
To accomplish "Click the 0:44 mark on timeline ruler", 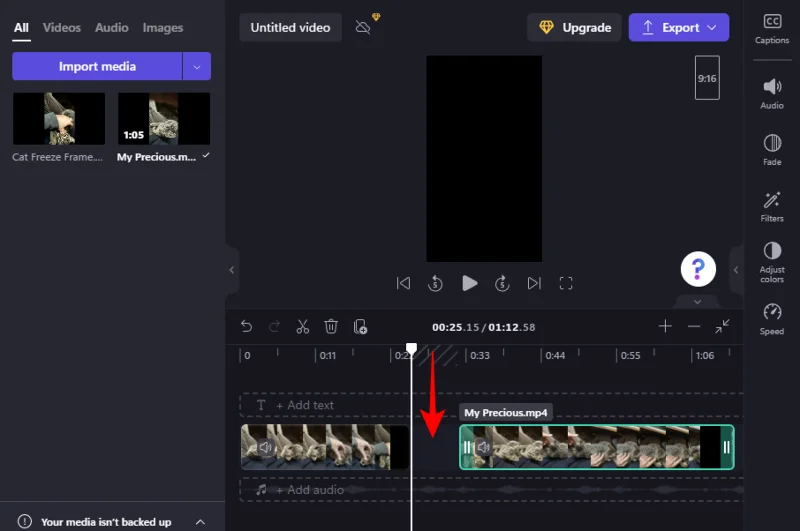I will [555, 356].
